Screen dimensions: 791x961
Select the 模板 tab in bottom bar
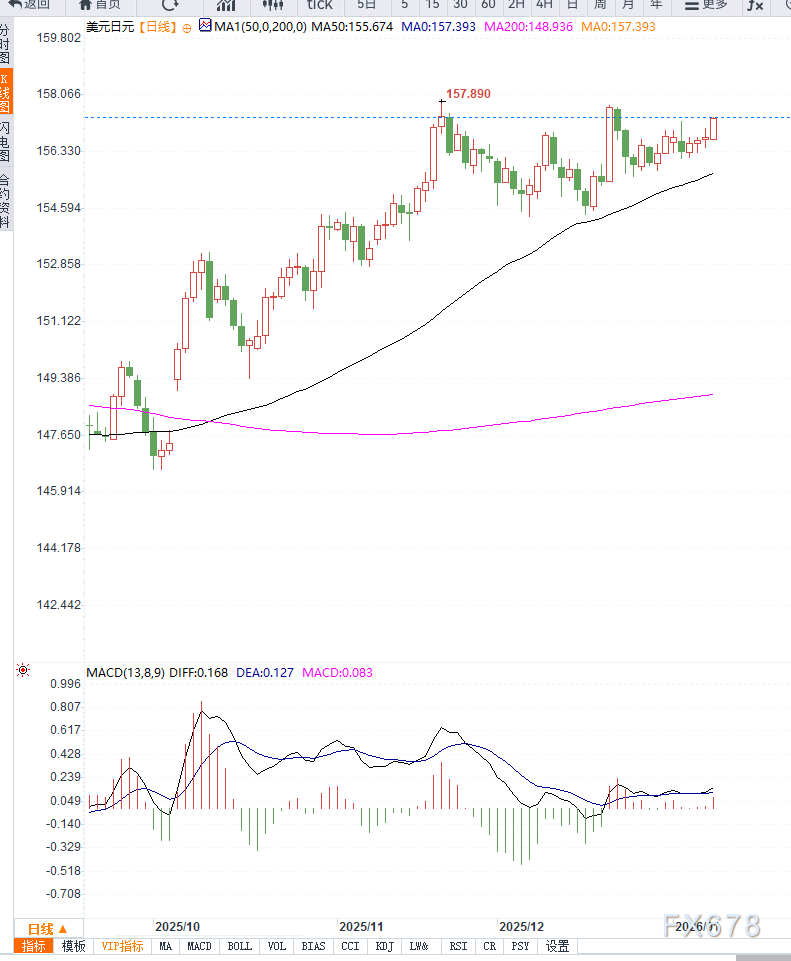[x=74, y=946]
